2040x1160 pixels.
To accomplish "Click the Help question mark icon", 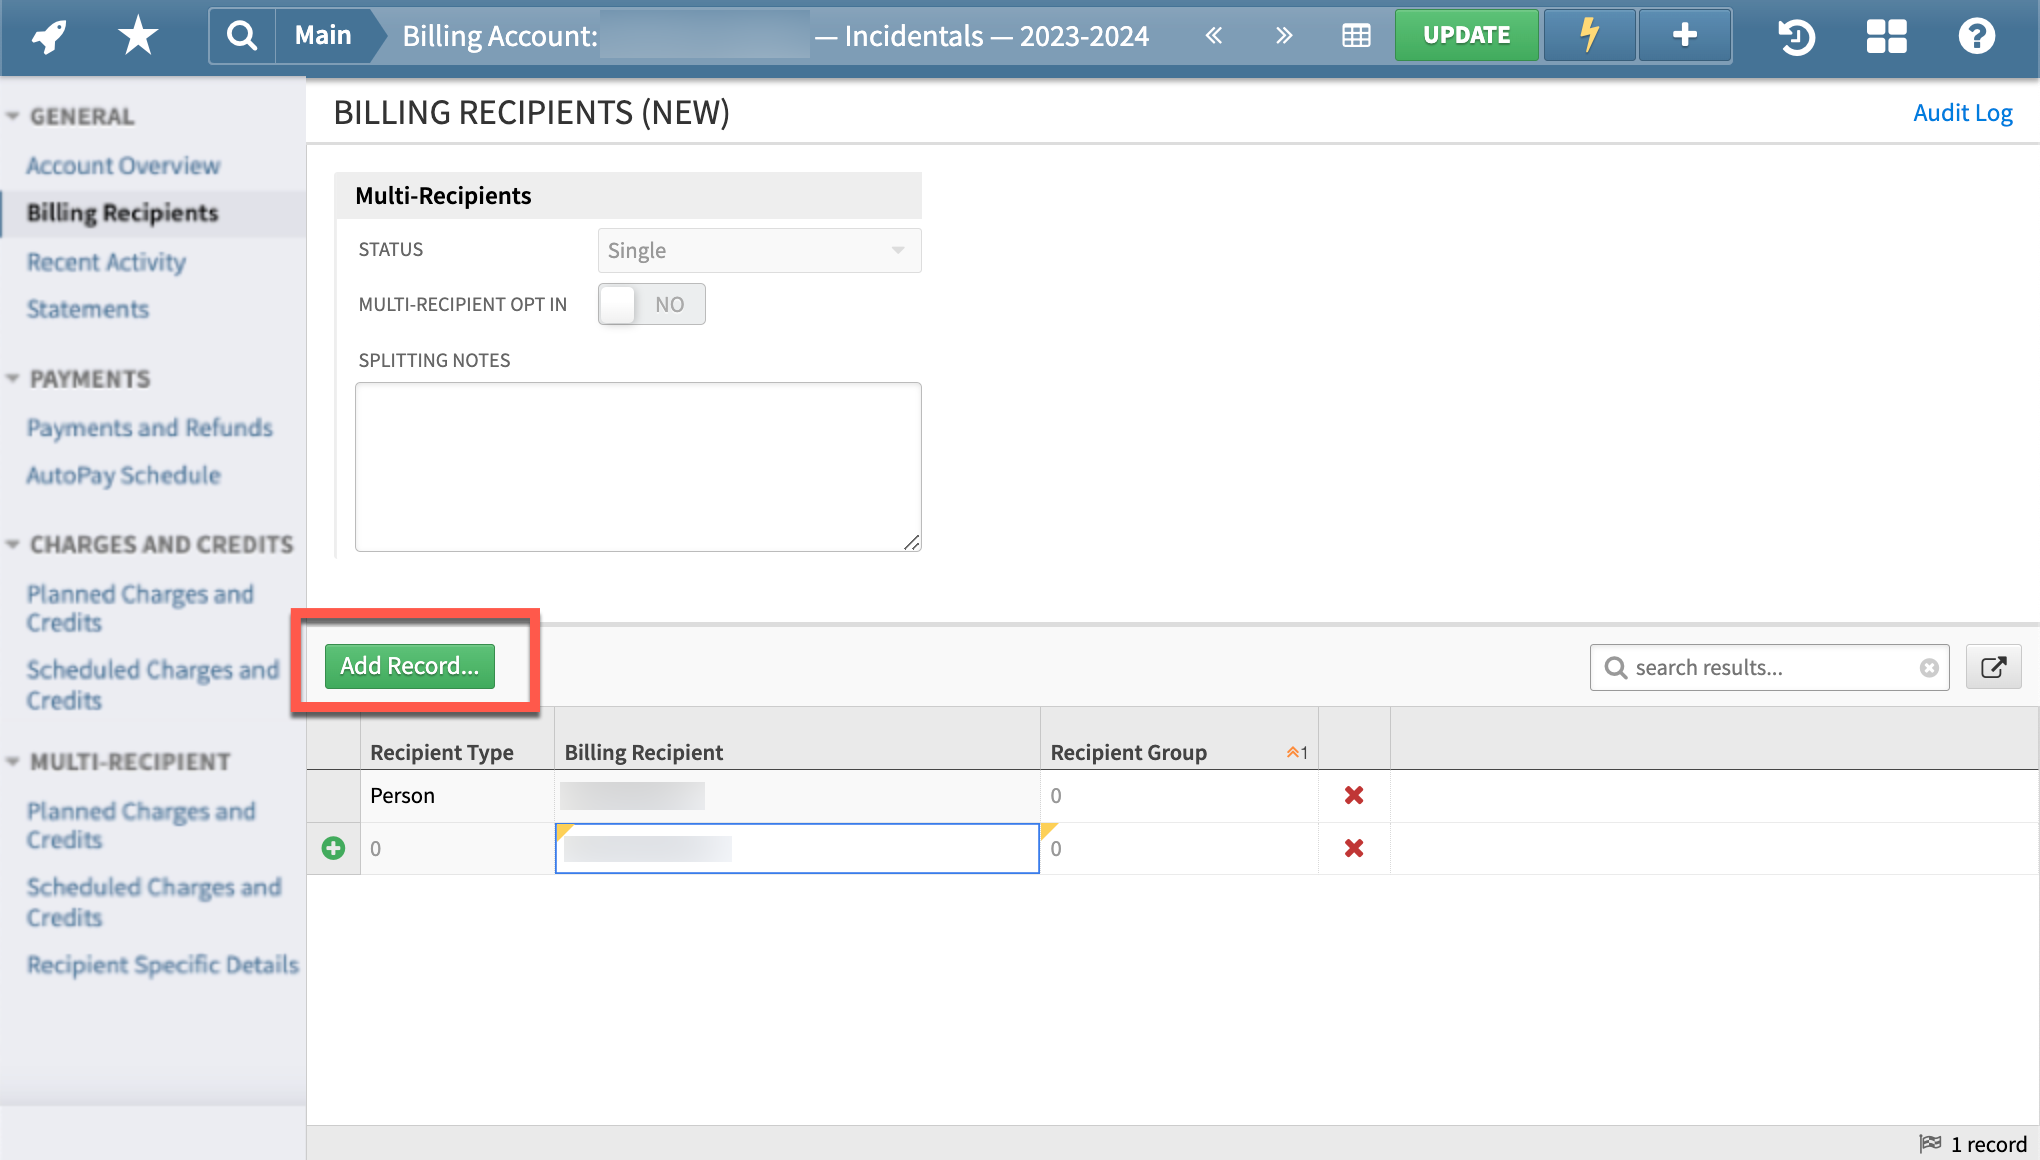I will pyautogui.click(x=1977, y=35).
